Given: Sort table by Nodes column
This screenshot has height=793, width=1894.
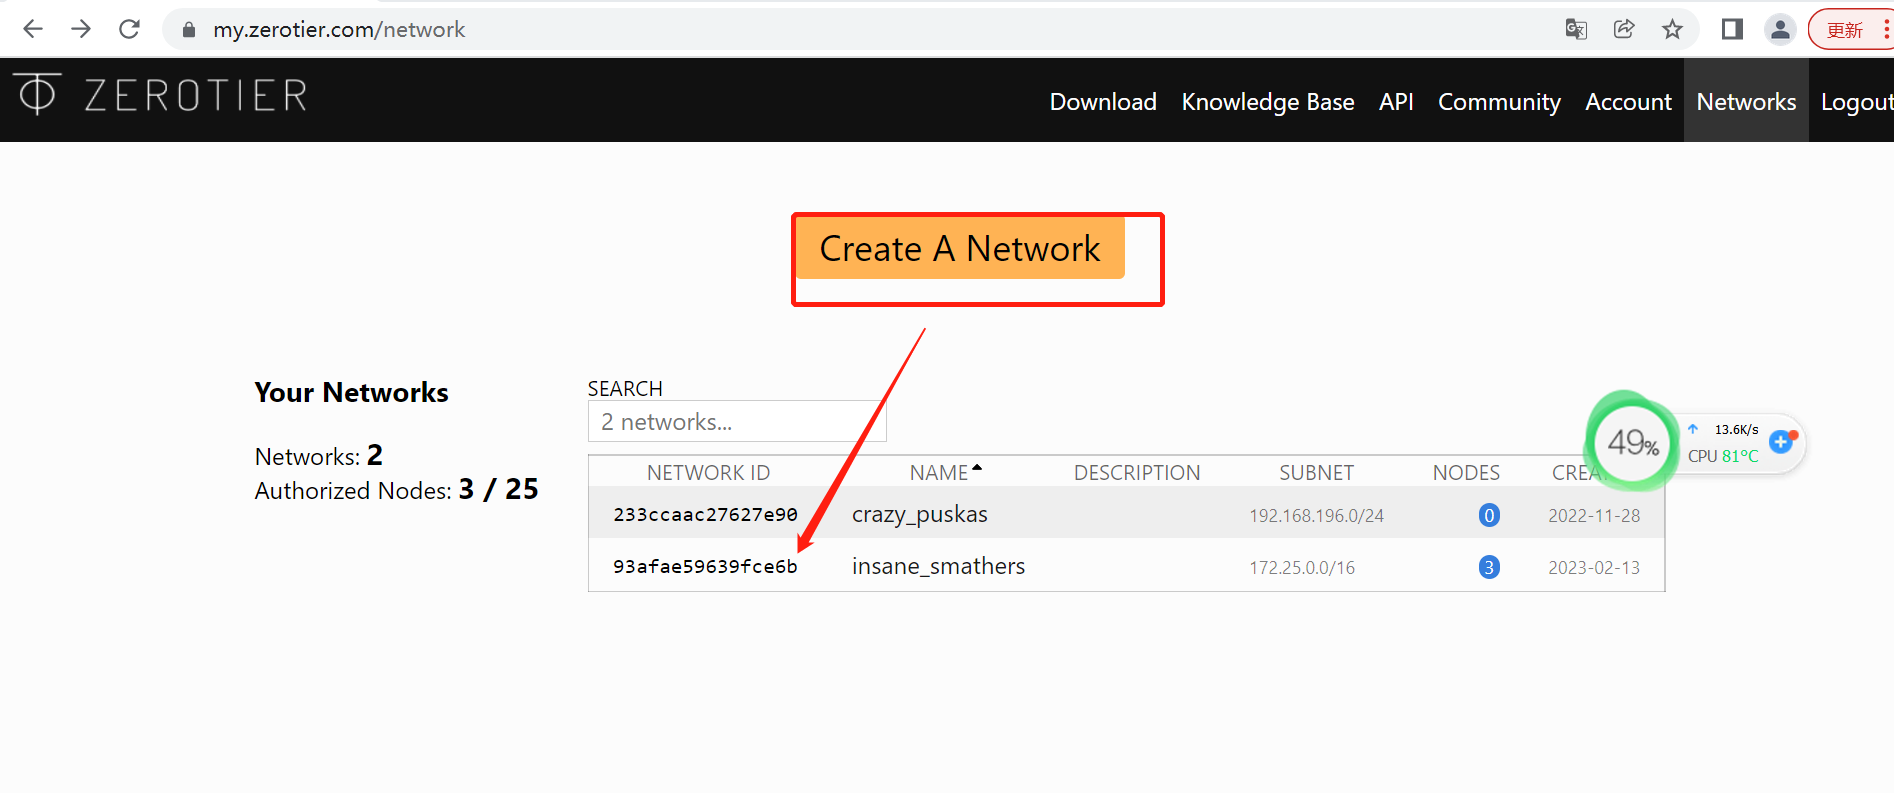Looking at the screenshot, I should pos(1466,472).
